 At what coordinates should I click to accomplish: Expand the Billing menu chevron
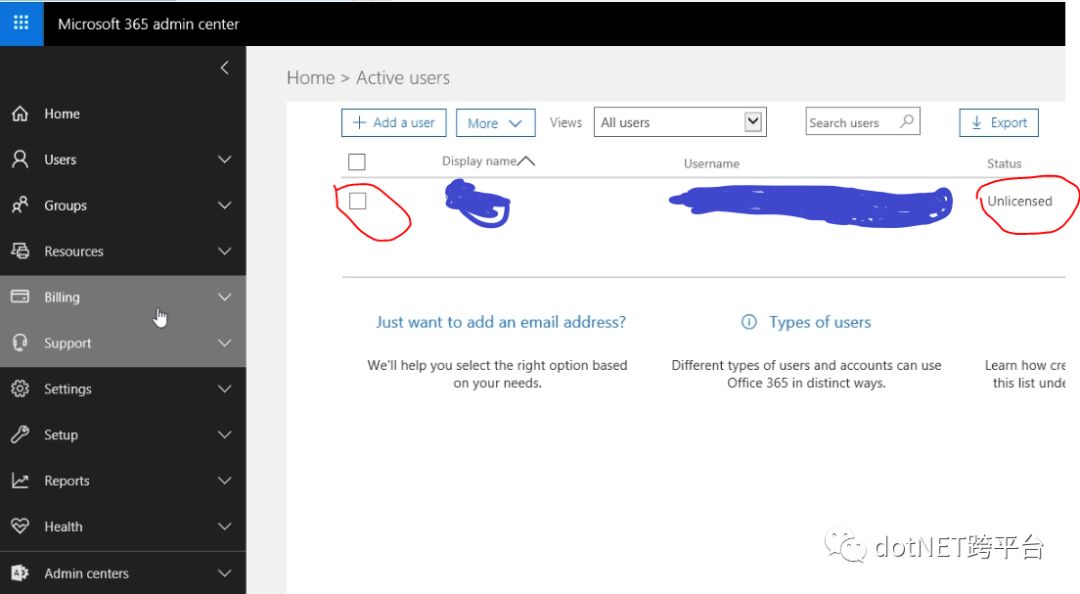225,297
